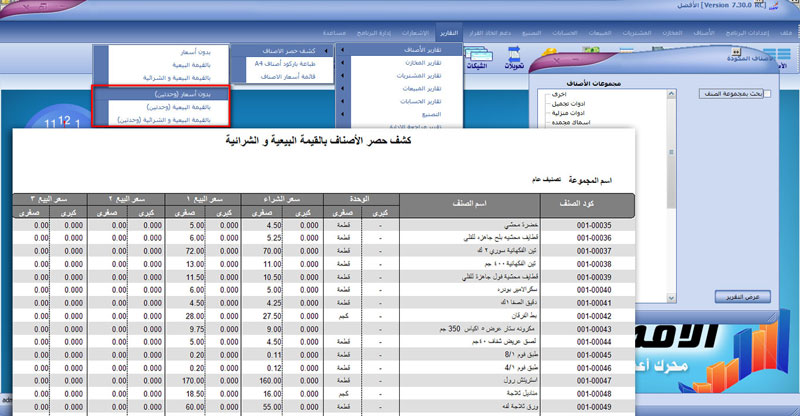Image resolution: width=800 pixels, height=416 pixels.
Task: Tick the بحث بمجموعة الصنف checkbox
Action: click(767, 94)
